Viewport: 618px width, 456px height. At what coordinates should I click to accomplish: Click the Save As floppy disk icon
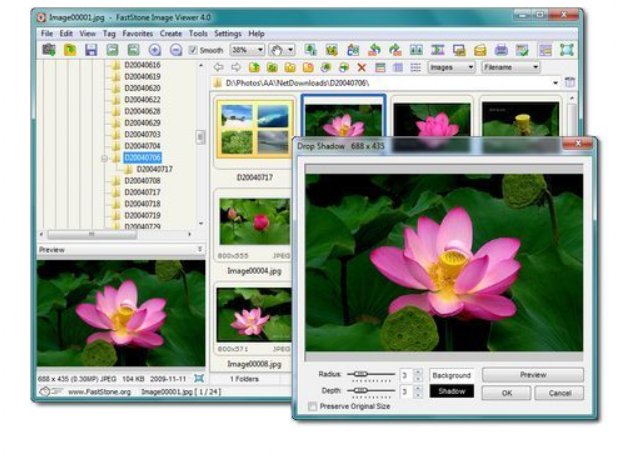pyautogui.click(x=91, y=50)
